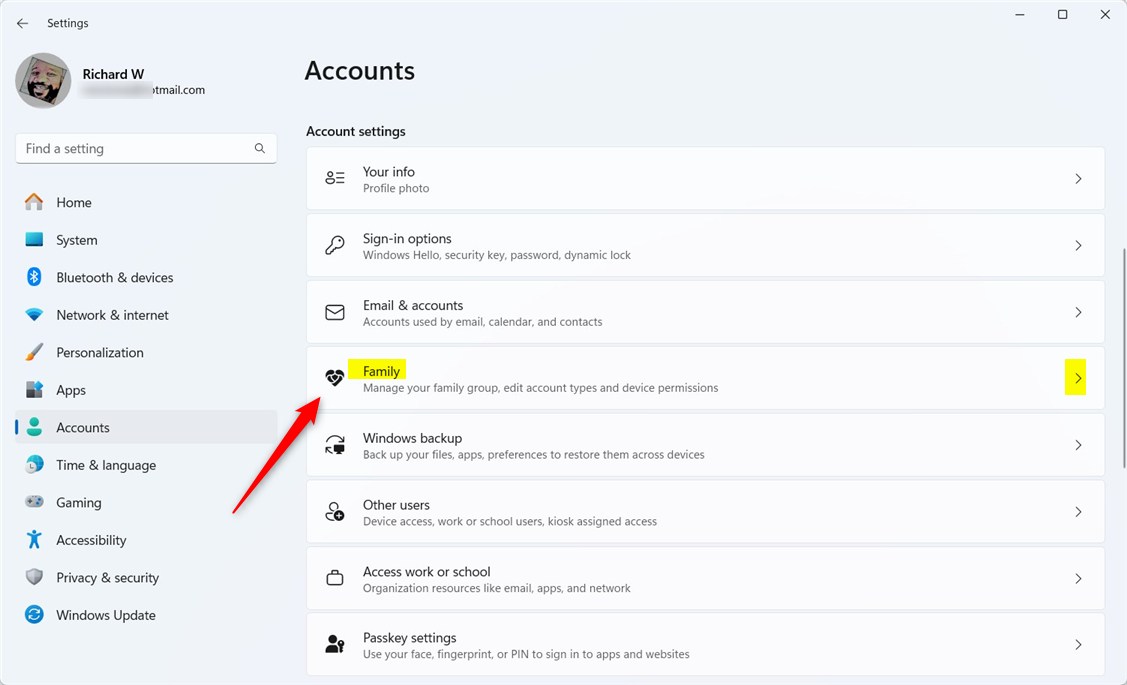Screen dimensions: 1127x685
Task: Select Bluetooth & devices in the sidebar
Action: [115, 277]
